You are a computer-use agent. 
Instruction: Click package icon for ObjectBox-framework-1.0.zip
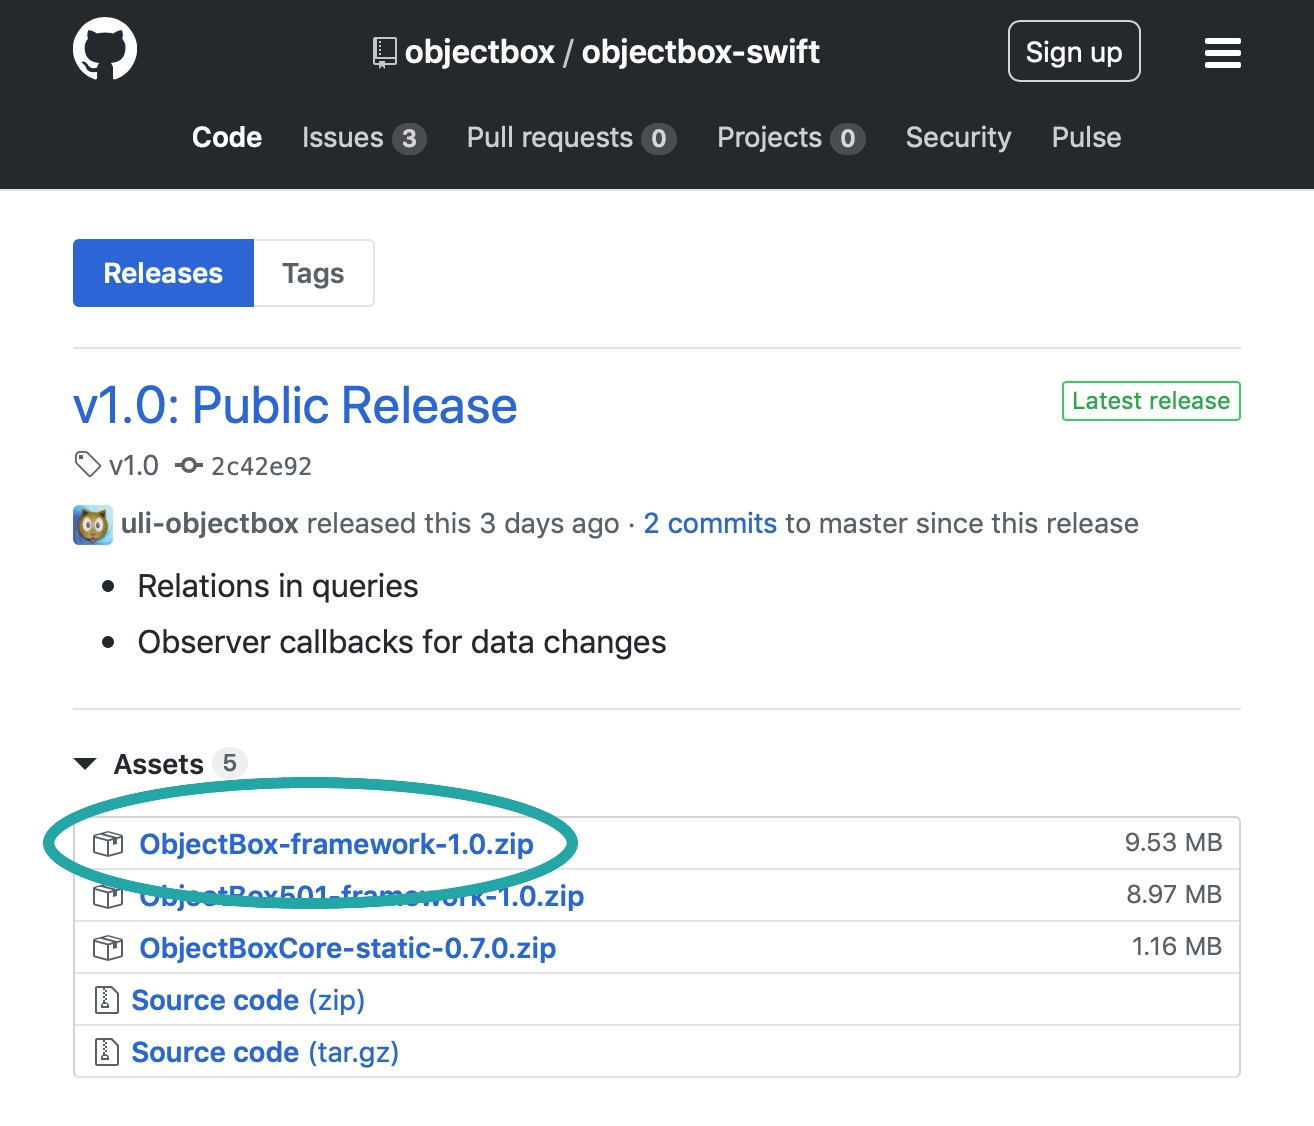coord(108,844)
